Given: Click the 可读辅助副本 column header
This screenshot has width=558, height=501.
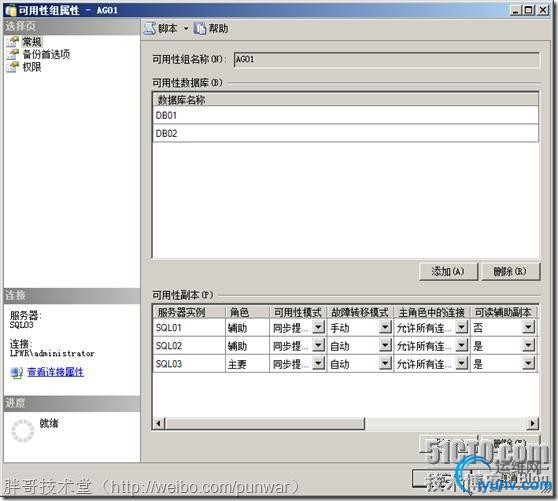Looking at the screenshot, I should 504,312.
